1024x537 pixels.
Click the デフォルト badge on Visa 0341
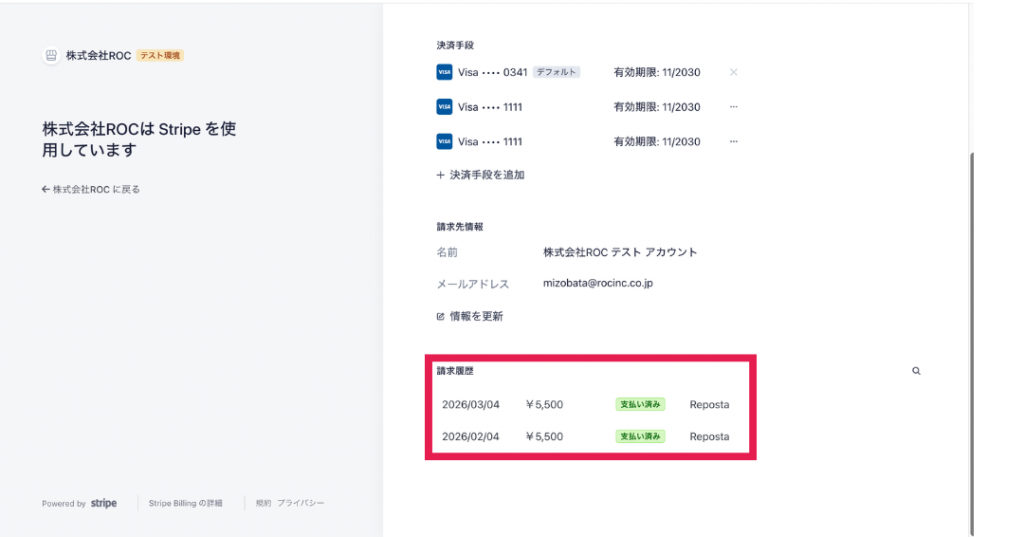tap(556, 72)
